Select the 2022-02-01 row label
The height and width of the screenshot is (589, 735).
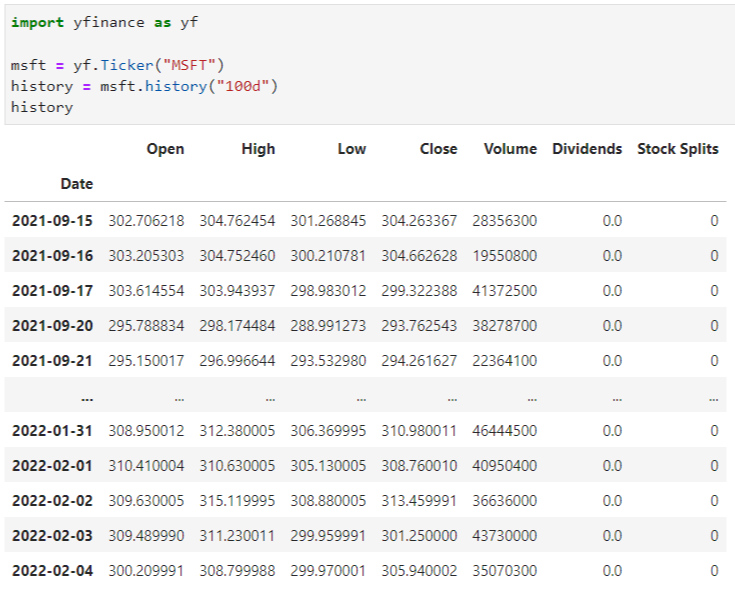pos(52,466)
